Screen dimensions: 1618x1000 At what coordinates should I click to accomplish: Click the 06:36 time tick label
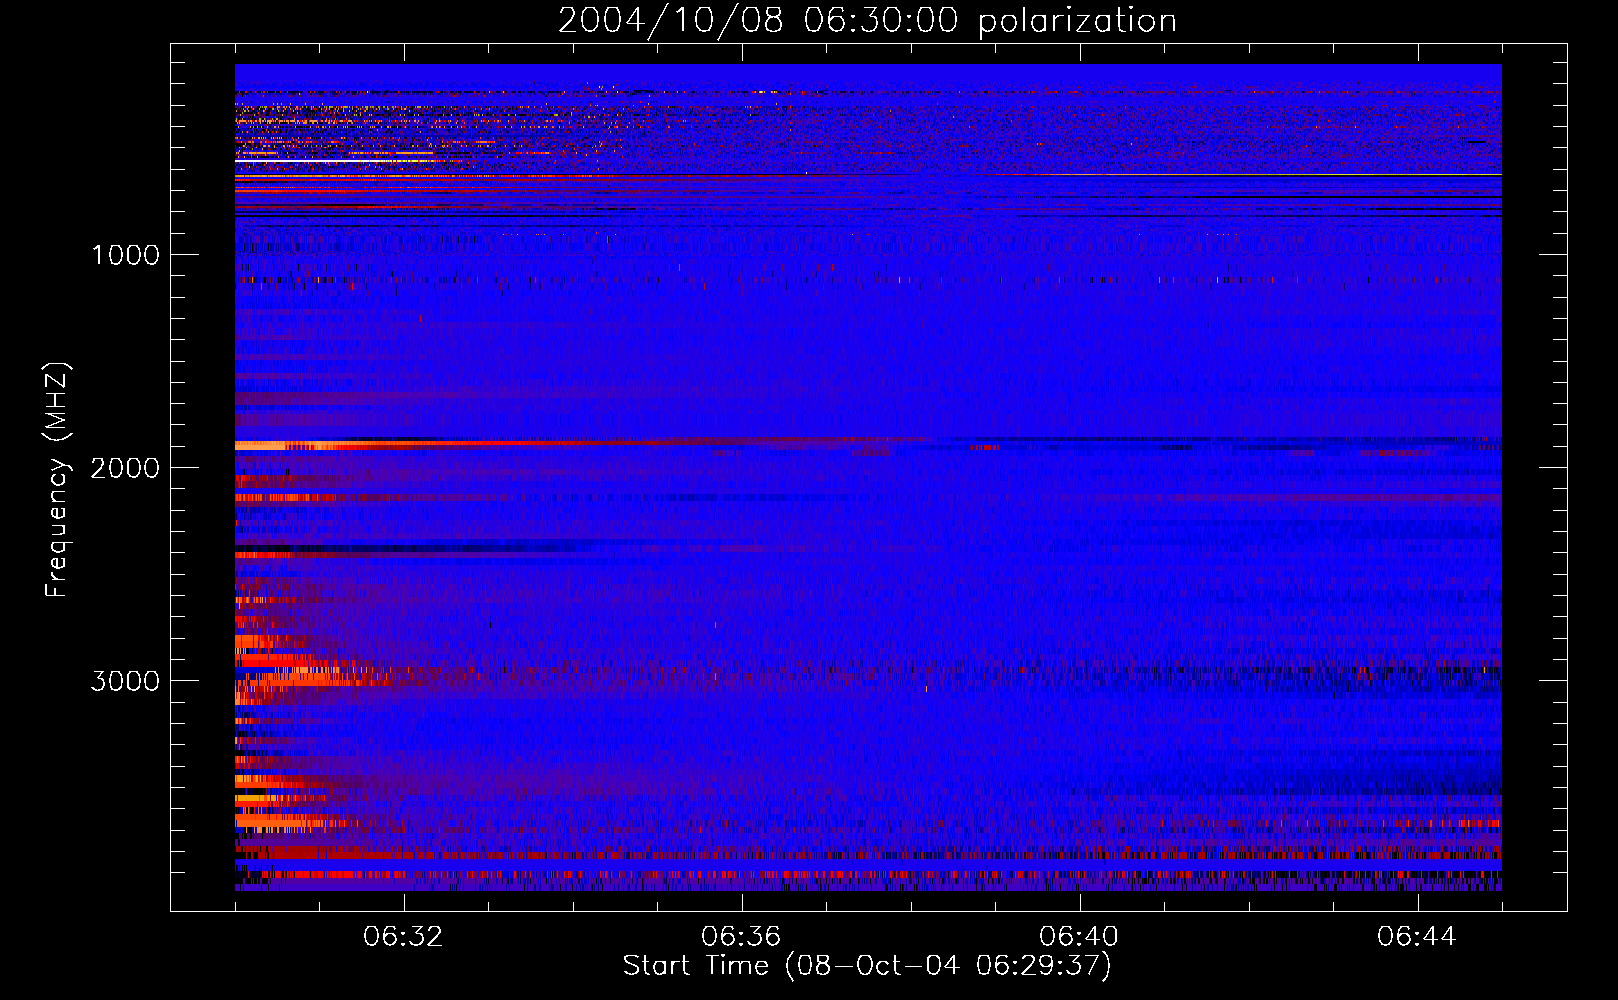click(x=741, y=937)
